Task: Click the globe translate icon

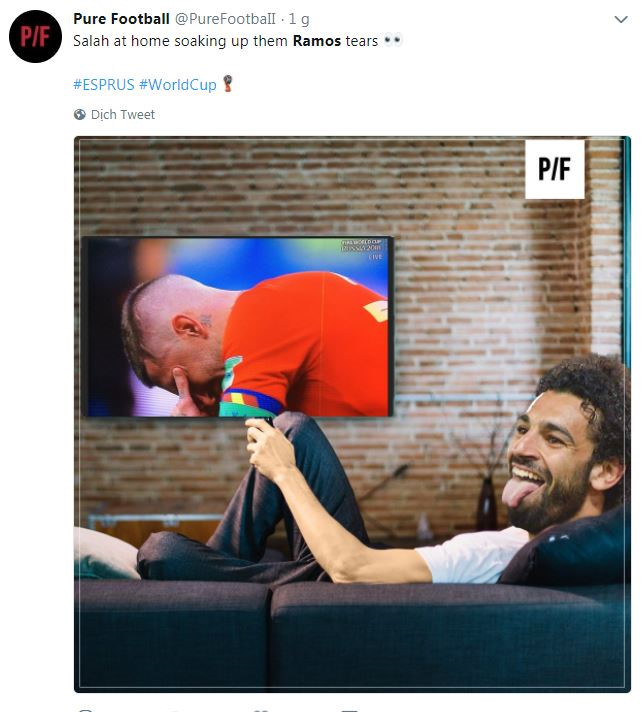Action: click(79, 114)
